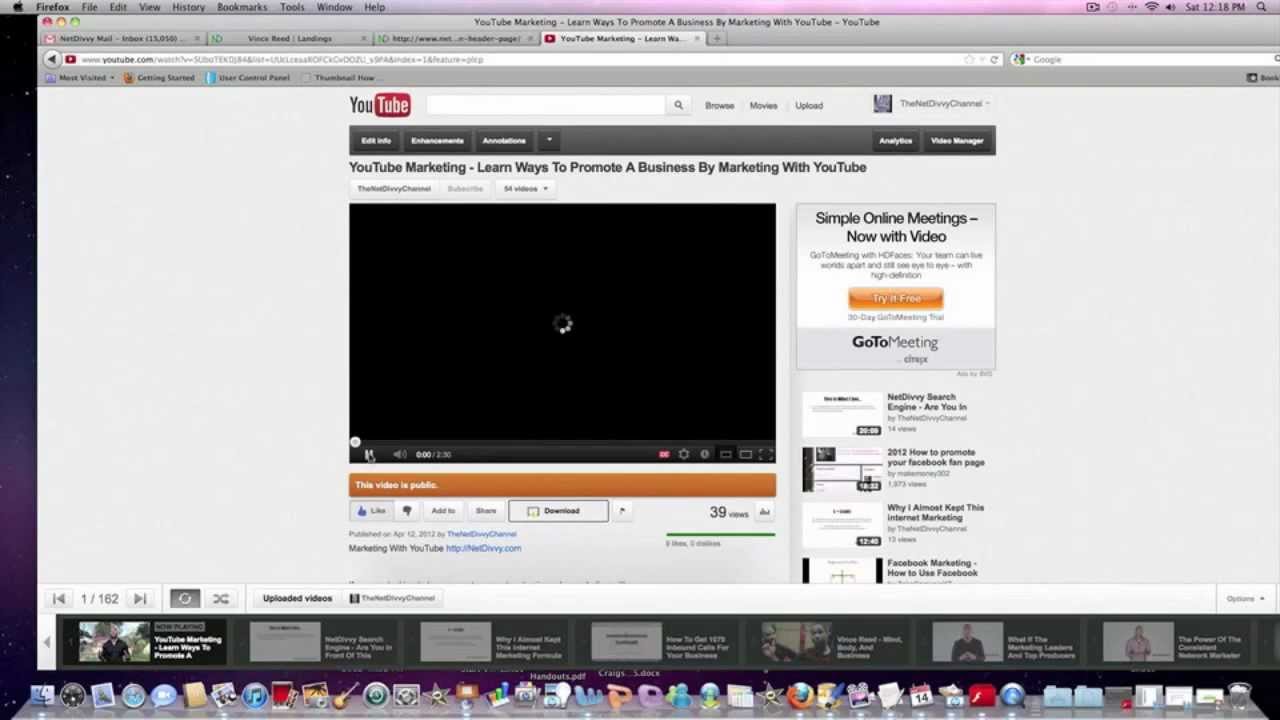This screenshot has width=1280, height=720.
Task: Open the User Control Panel bookmark
Action: pos(248,78)
